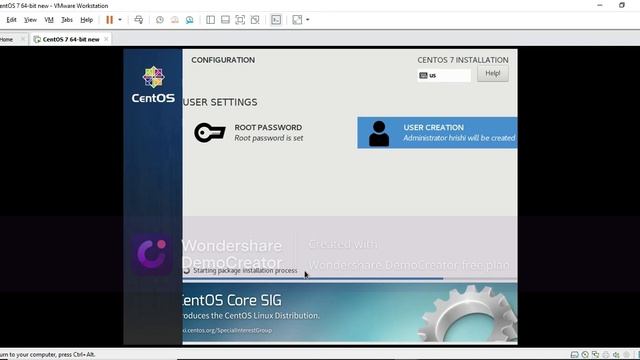Image resolution: width=640 pixels, height=360 pixels.
Task: Open the Help menu
Action: click(87, 20)
